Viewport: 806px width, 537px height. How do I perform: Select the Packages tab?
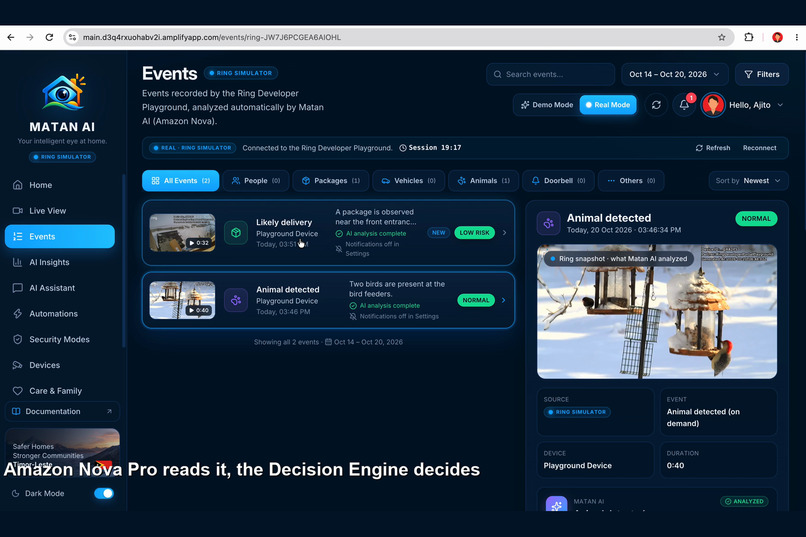pos(331,181)
